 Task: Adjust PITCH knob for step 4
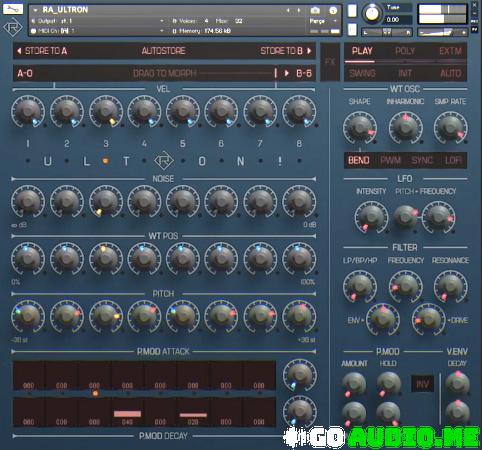(144, 316)
